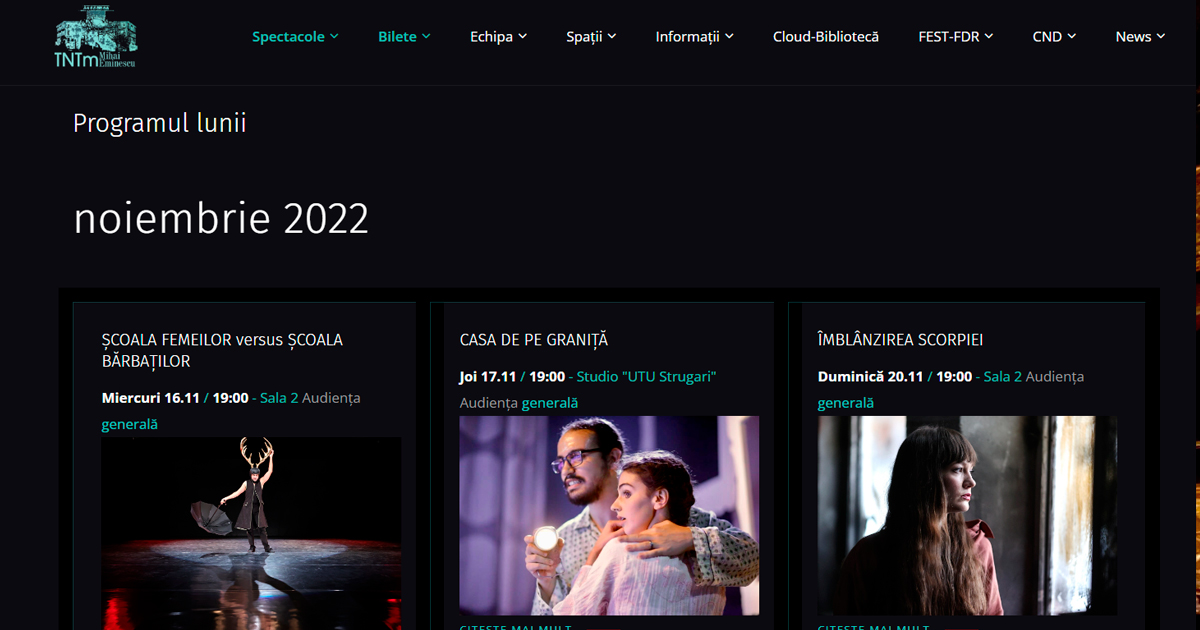Image resolution: width=1200 pixels, height=630 pixels.
Task: Open ÎMBLÂNZIREA SCORPIEI show title
Action: (x=900, y=340)
